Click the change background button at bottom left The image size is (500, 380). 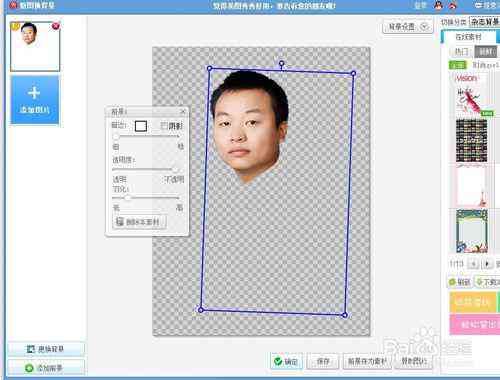tap(46, 349)
